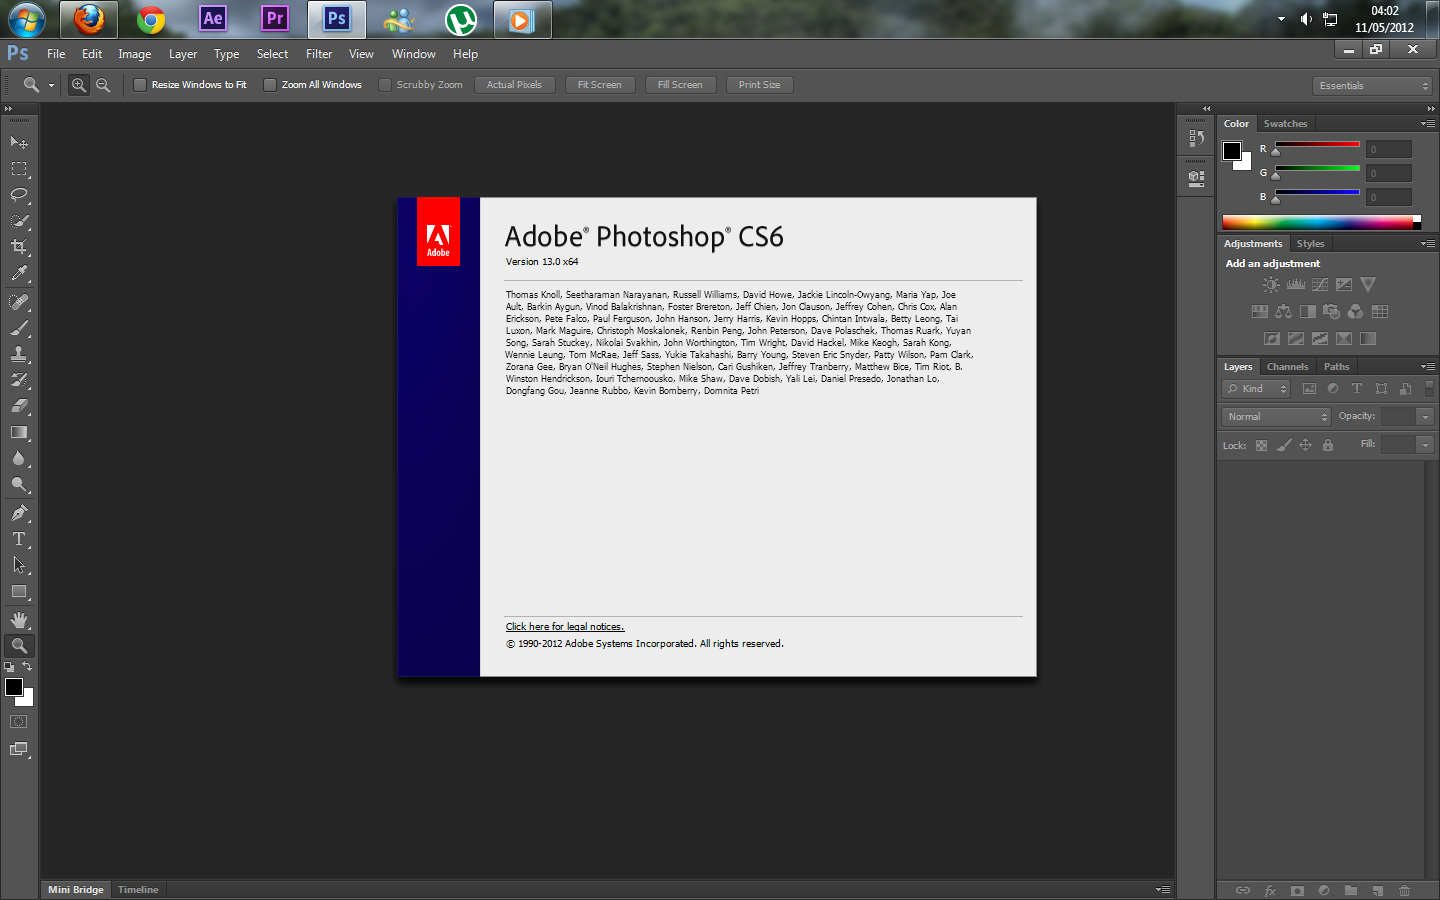Create a new layer

(x=1378, y=890)
